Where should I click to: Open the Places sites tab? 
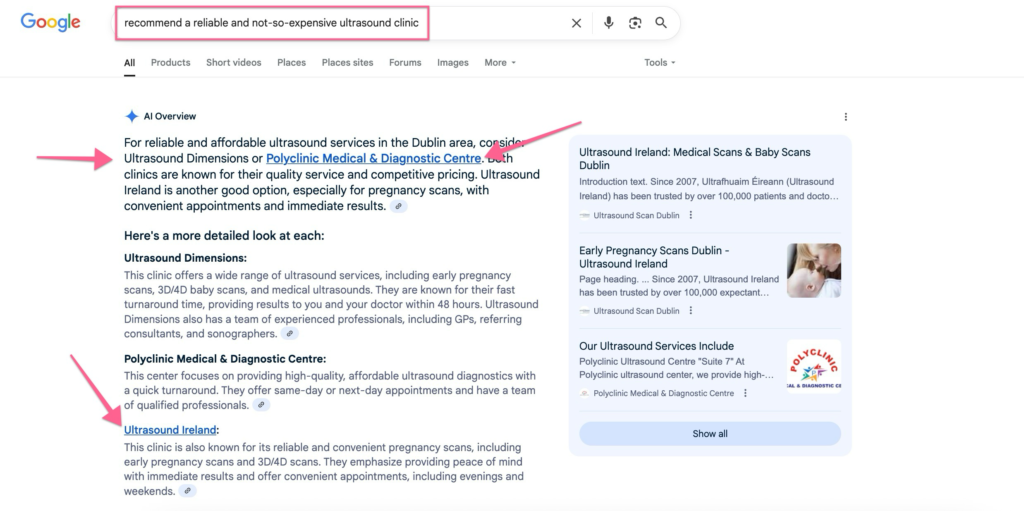point(347,63)
